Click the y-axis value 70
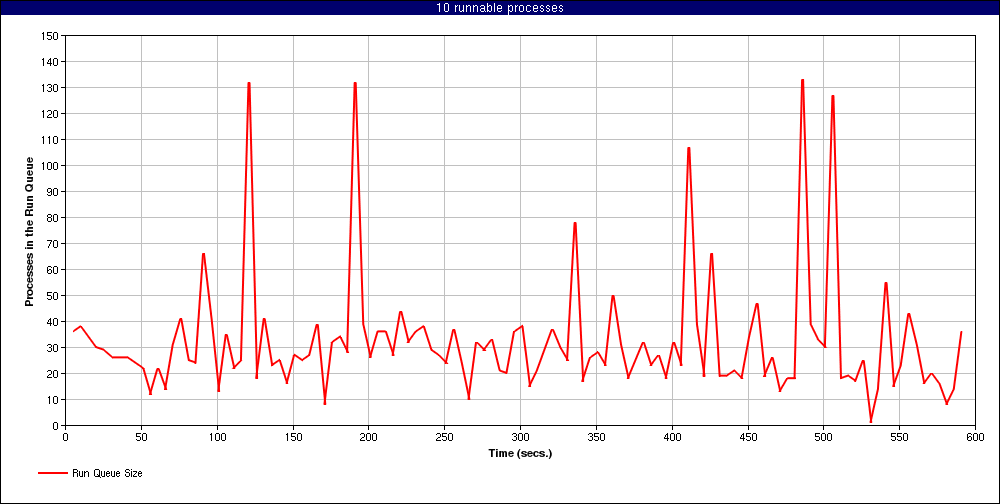1000x504 pixels. (52, 244)
